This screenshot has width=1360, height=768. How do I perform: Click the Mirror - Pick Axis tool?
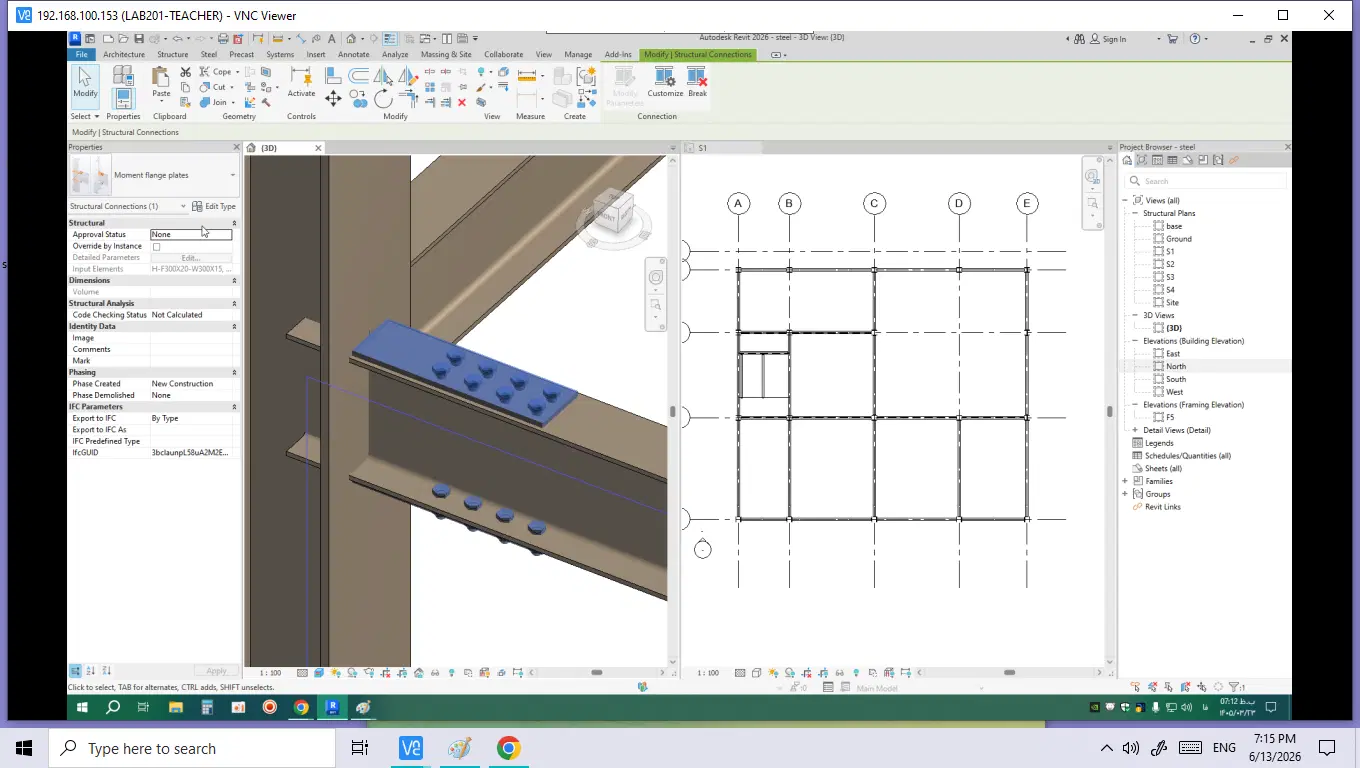click(383, 76)
